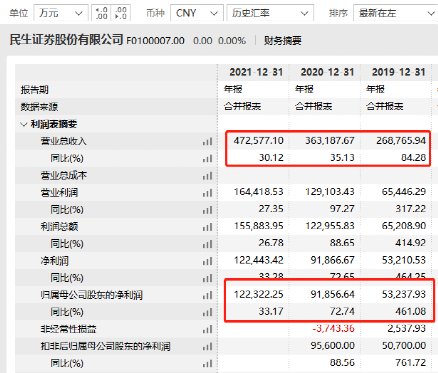Click the 报告期 row label

pyautogui.click(x=34, y=90)
